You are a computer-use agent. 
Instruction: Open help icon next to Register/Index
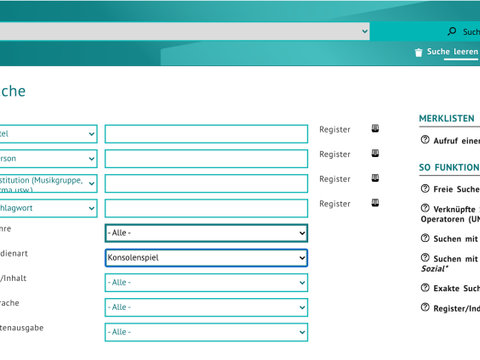(x=425, y=307)
